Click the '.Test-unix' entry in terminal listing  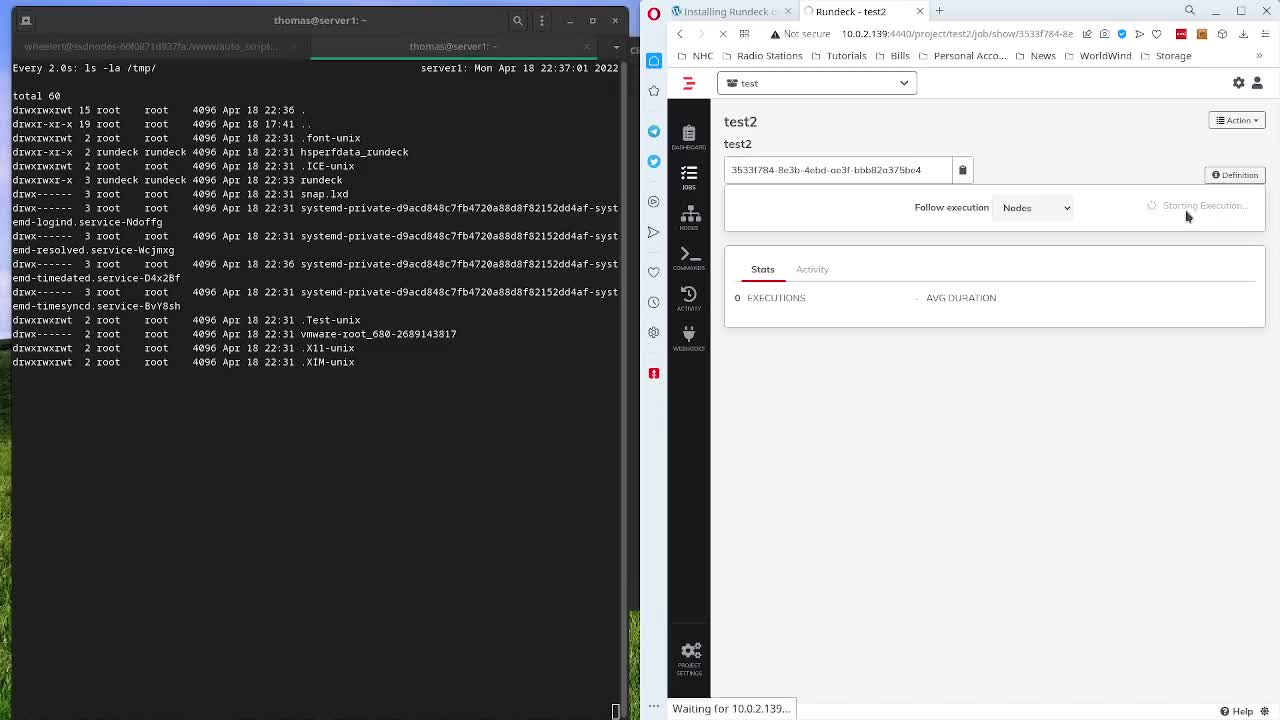[331, 320]
